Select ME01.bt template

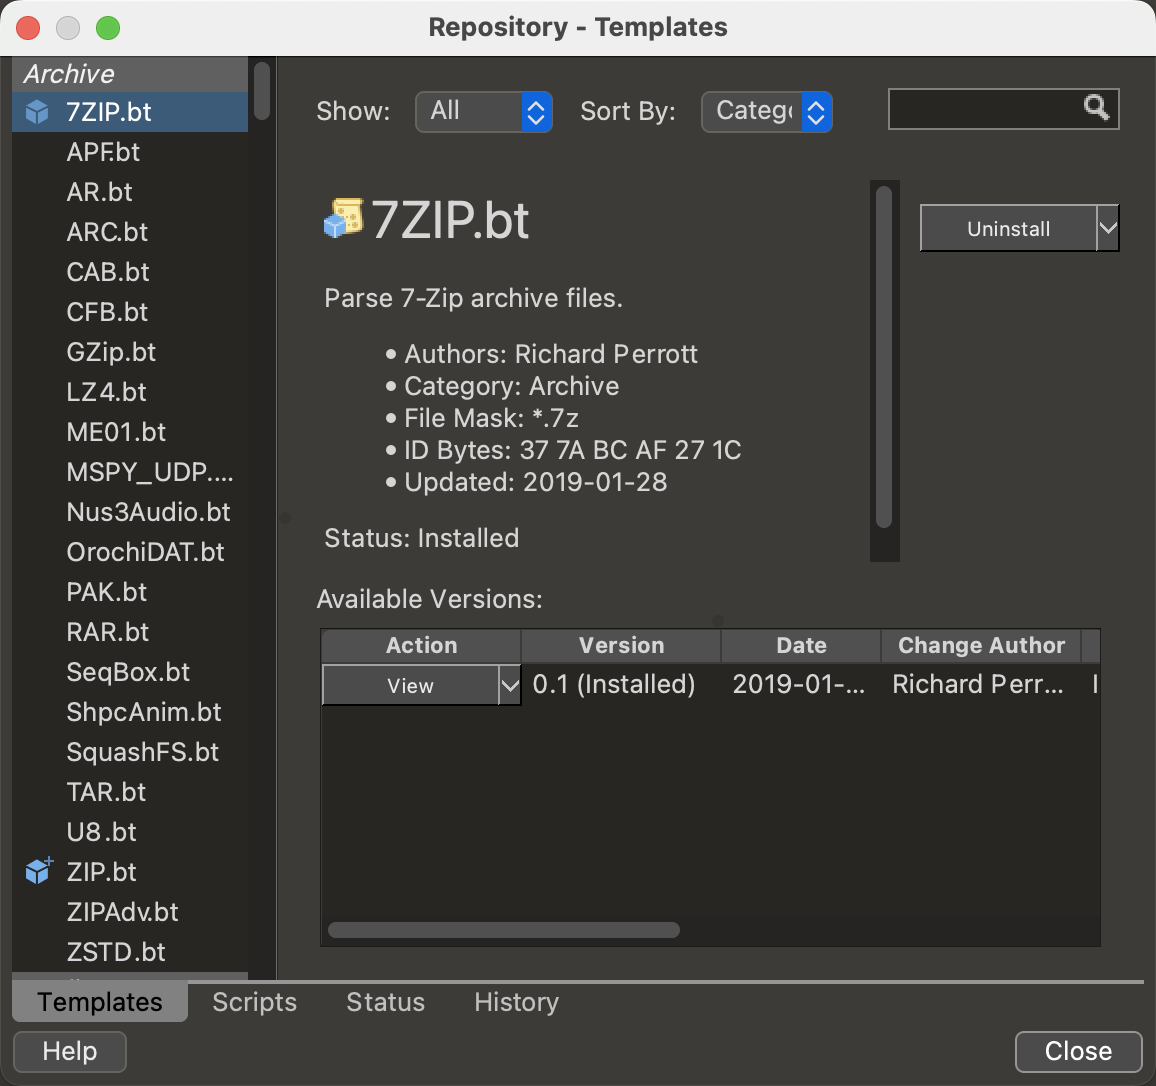[130, 431]
